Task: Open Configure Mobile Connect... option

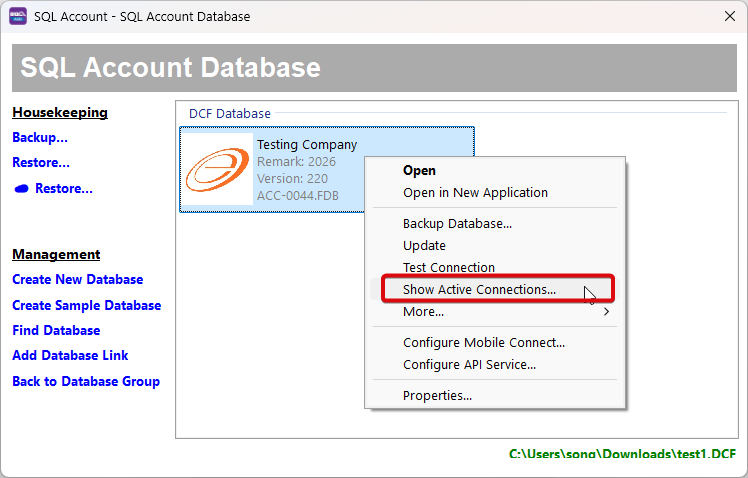Action: click(483, 343)
